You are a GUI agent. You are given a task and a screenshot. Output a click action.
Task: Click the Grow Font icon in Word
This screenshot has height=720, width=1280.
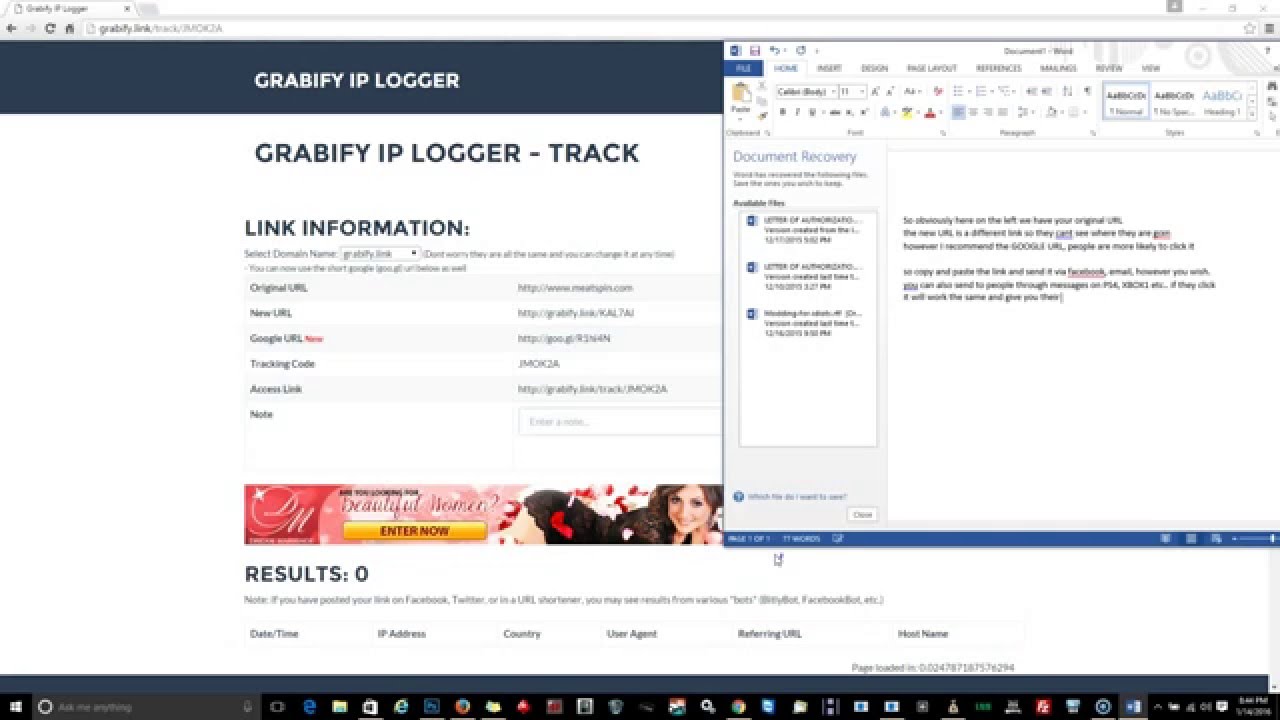[875, 91]
